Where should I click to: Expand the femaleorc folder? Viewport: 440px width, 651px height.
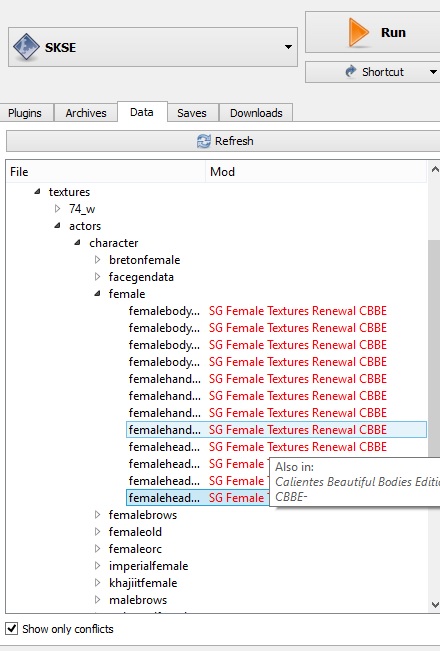98,549
